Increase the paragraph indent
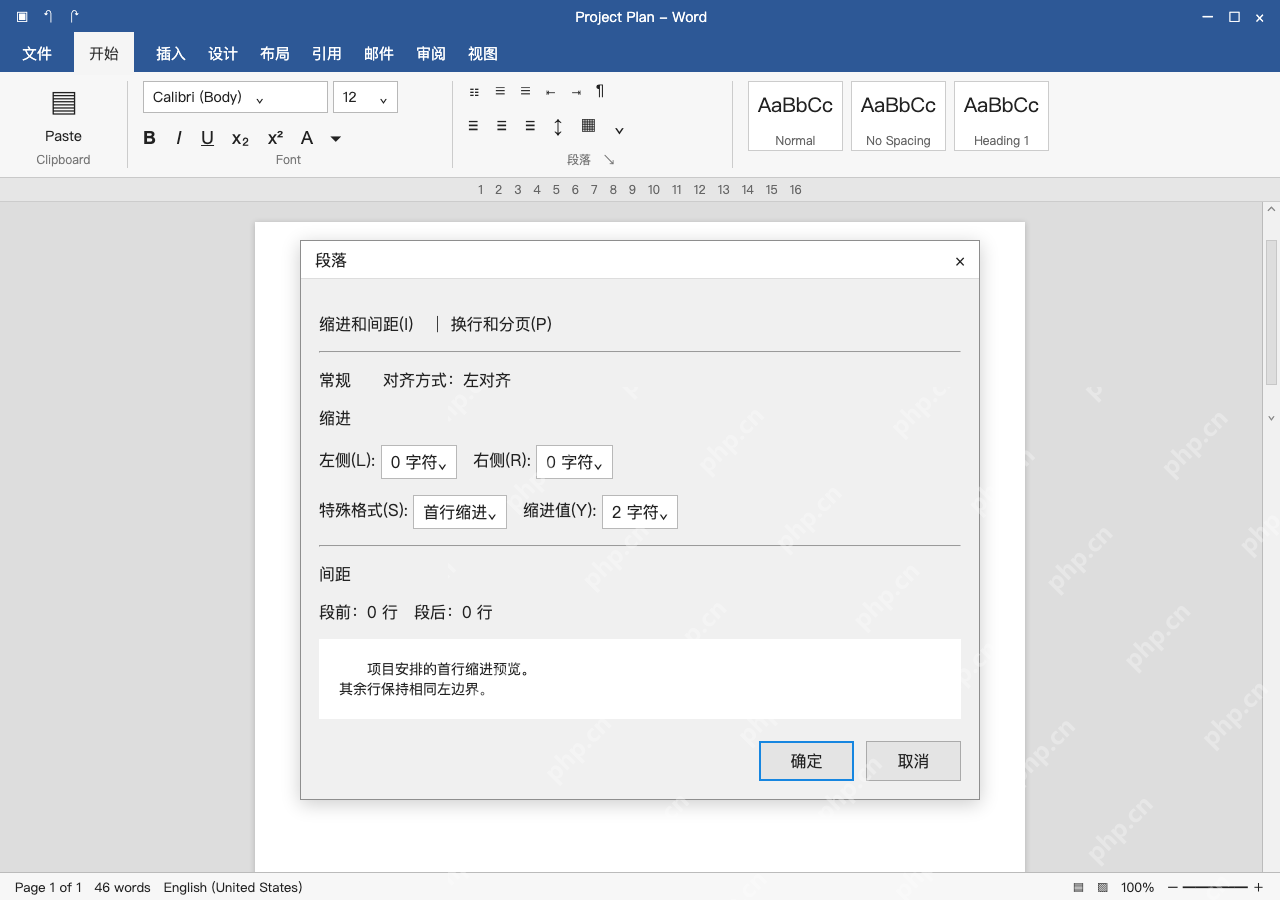Screen dimensions: 1280x900 pos(576,92)
